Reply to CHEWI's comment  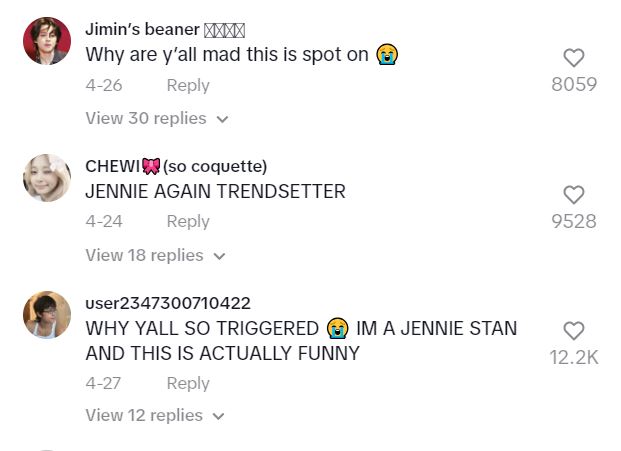(x=188, y=221)
